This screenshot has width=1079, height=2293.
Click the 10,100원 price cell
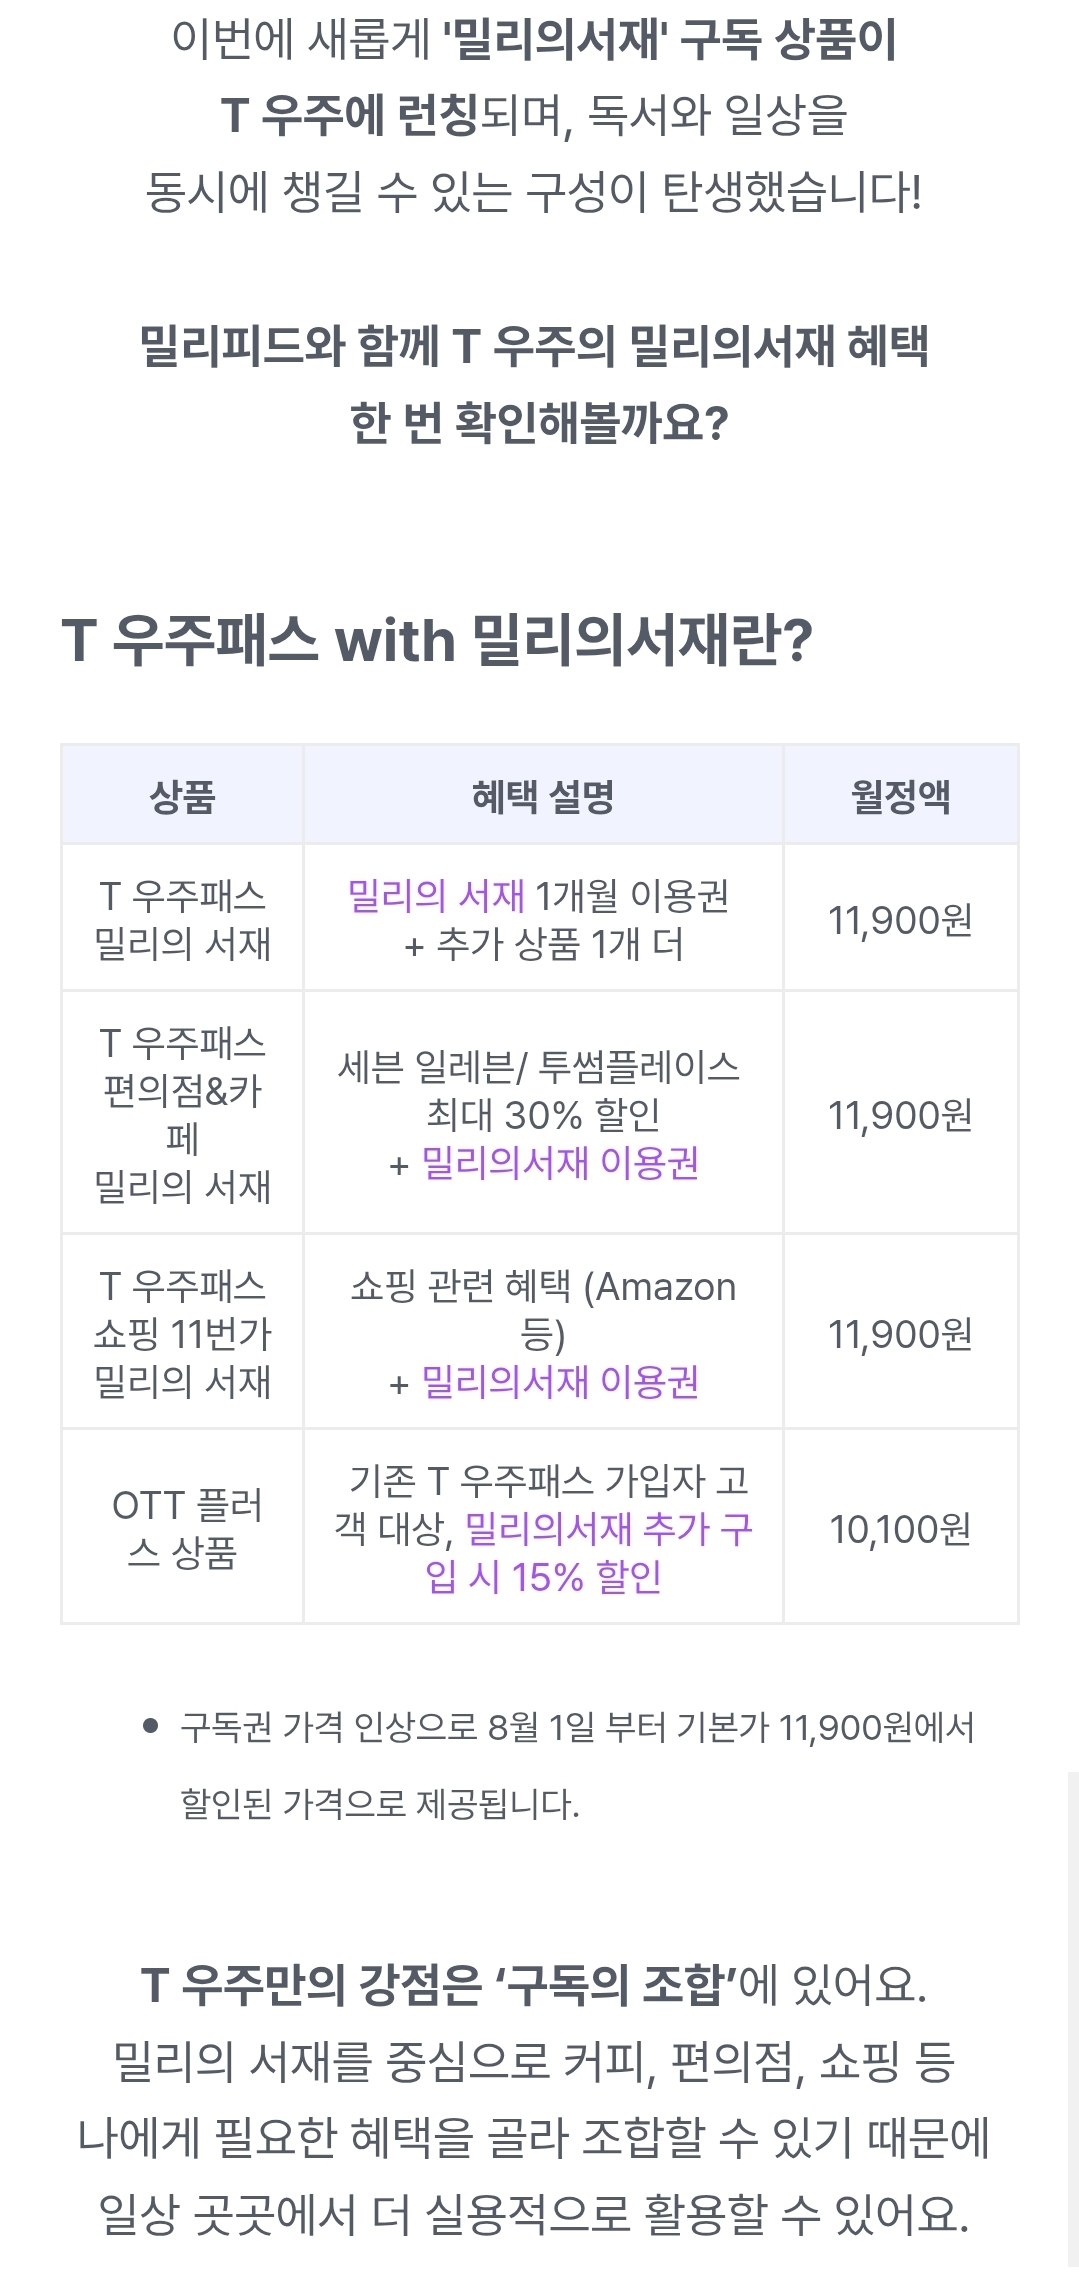tap(900, 1529)
